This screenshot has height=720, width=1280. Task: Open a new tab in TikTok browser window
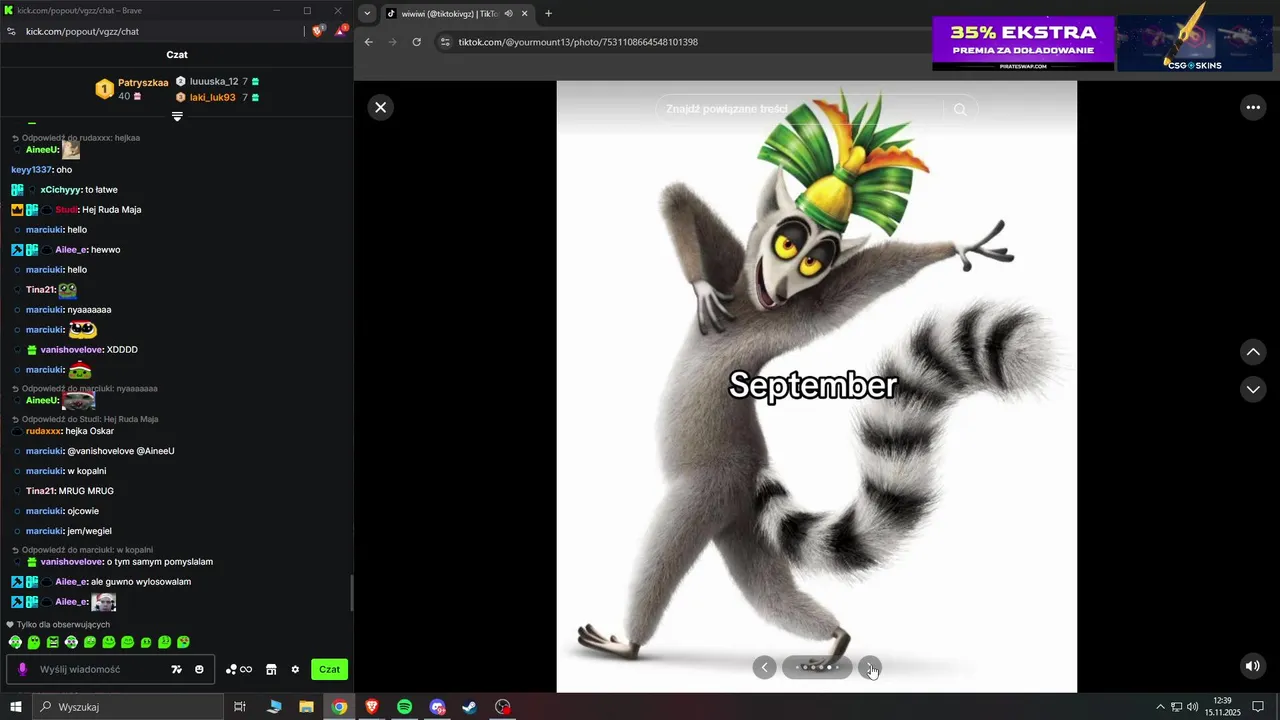pyautogui.click(x=548, y=14)
